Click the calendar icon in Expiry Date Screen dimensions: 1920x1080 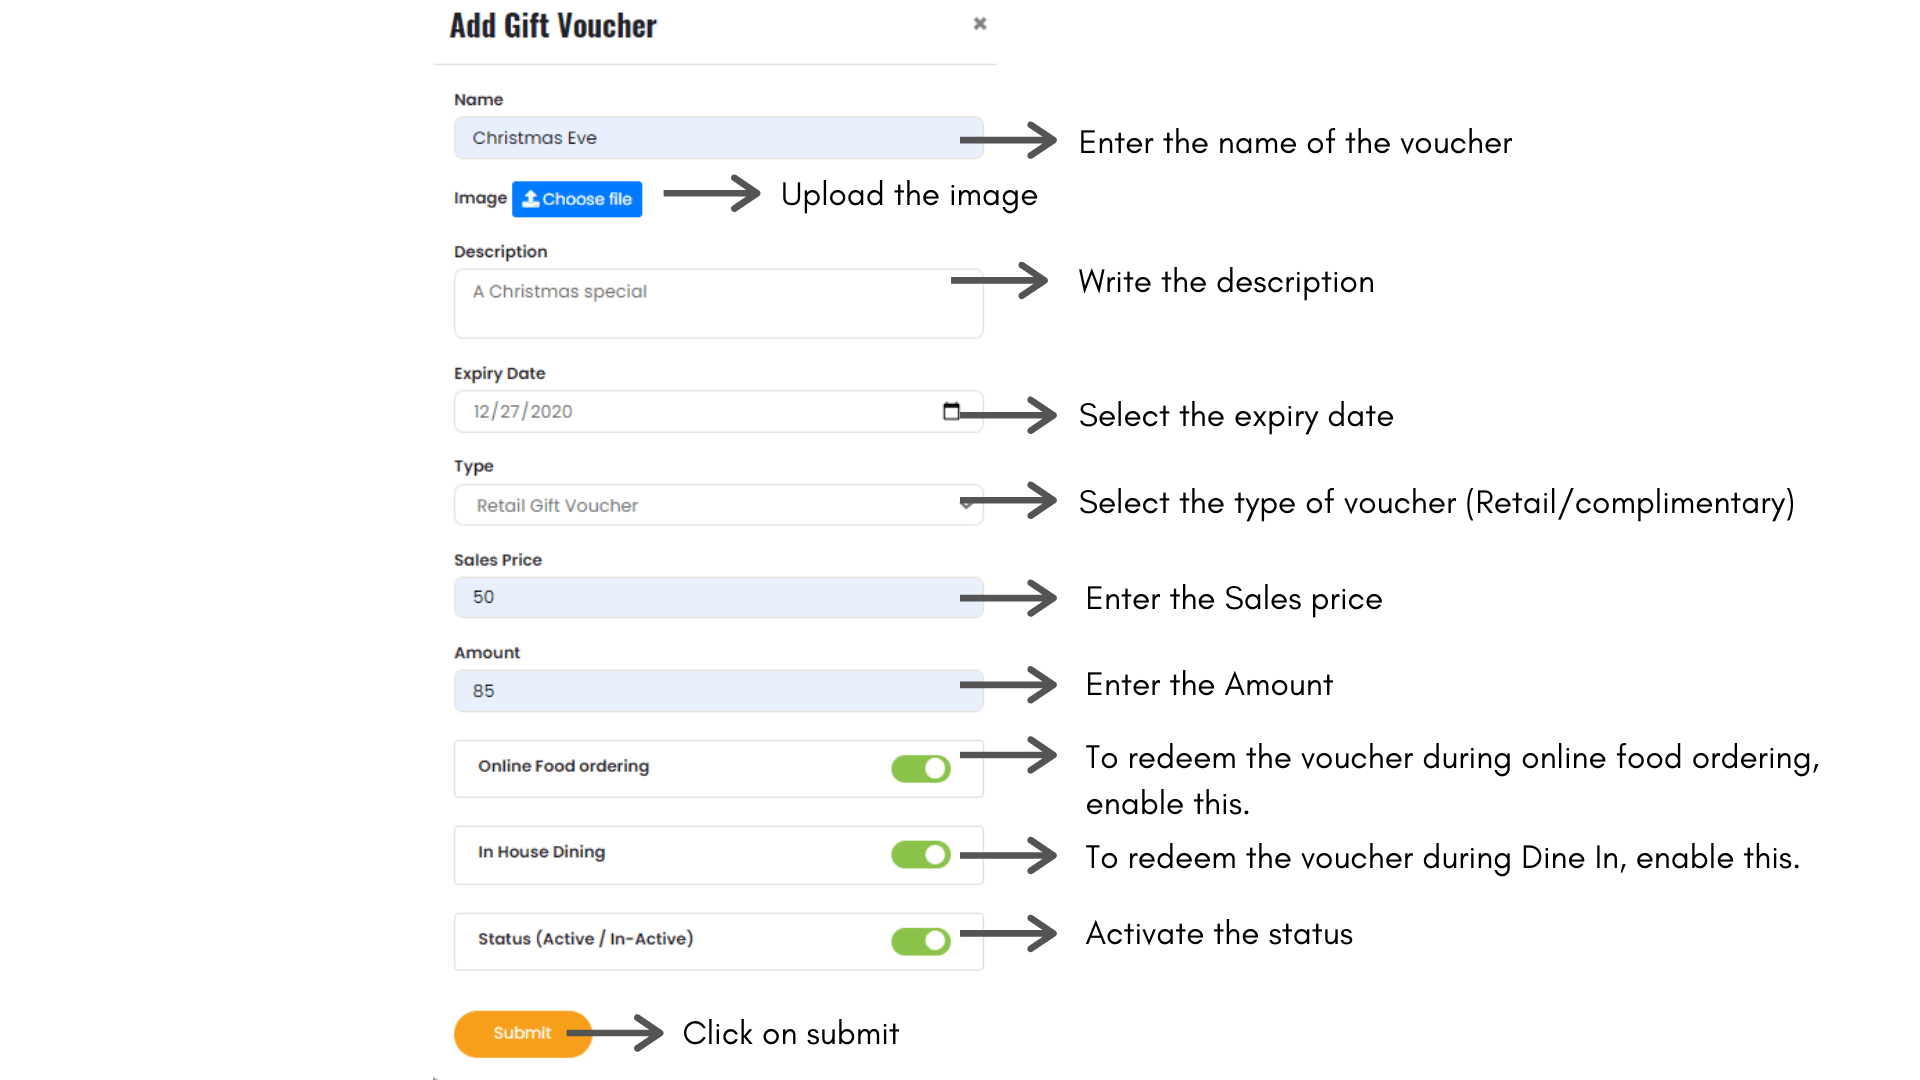click(951, 411)
